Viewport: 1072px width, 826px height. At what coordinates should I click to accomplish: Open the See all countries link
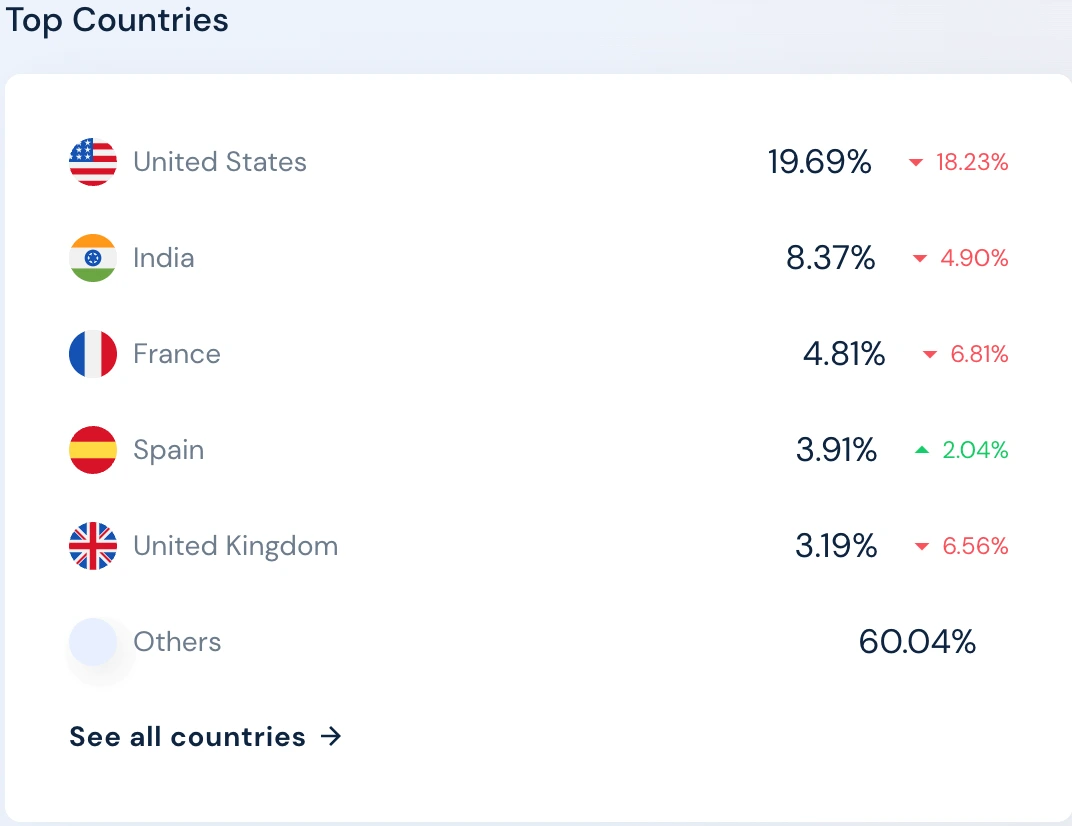pos(188,737)
